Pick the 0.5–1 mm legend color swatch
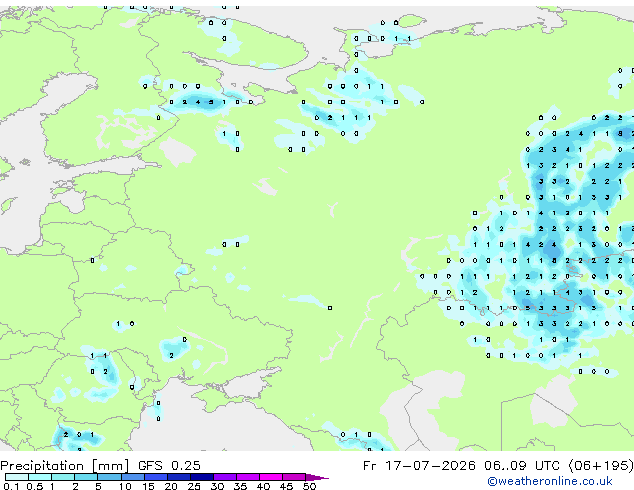 (40, 477)
